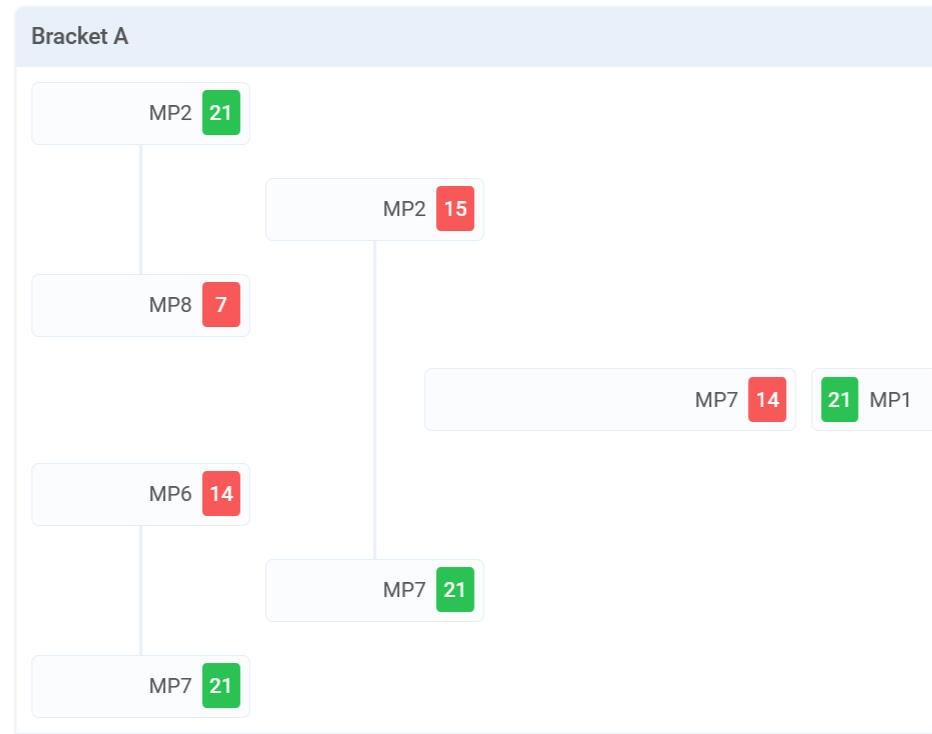Viewport: 932px width, 734px height.
Task: Click the Bracket A header title
Action: (80, 37)
